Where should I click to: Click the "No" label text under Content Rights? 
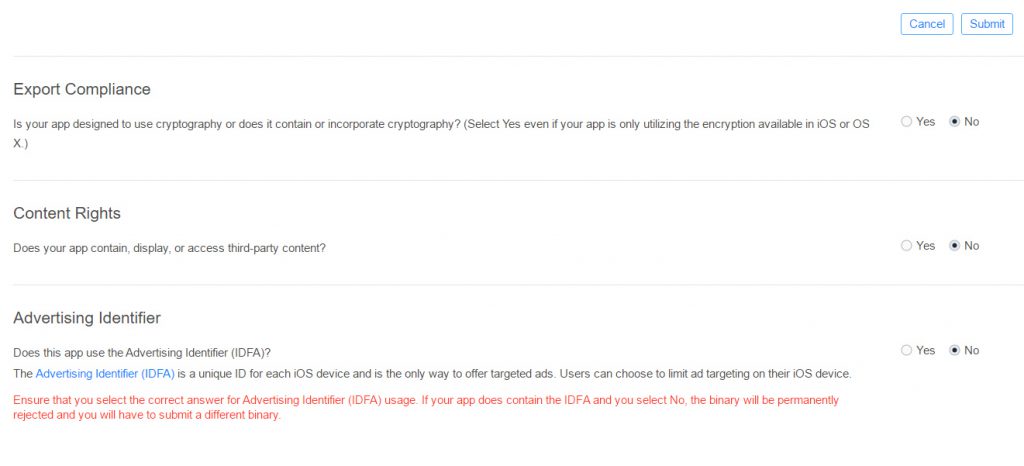(x=971, y=245)
